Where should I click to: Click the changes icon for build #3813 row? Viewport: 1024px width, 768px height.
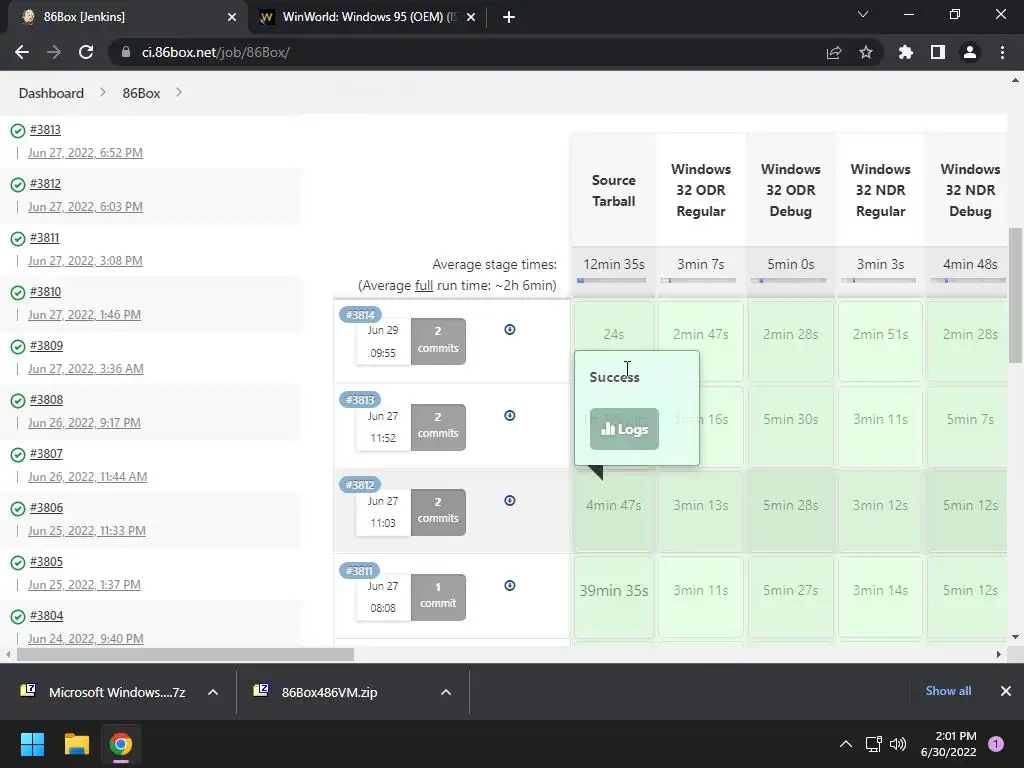510,415
